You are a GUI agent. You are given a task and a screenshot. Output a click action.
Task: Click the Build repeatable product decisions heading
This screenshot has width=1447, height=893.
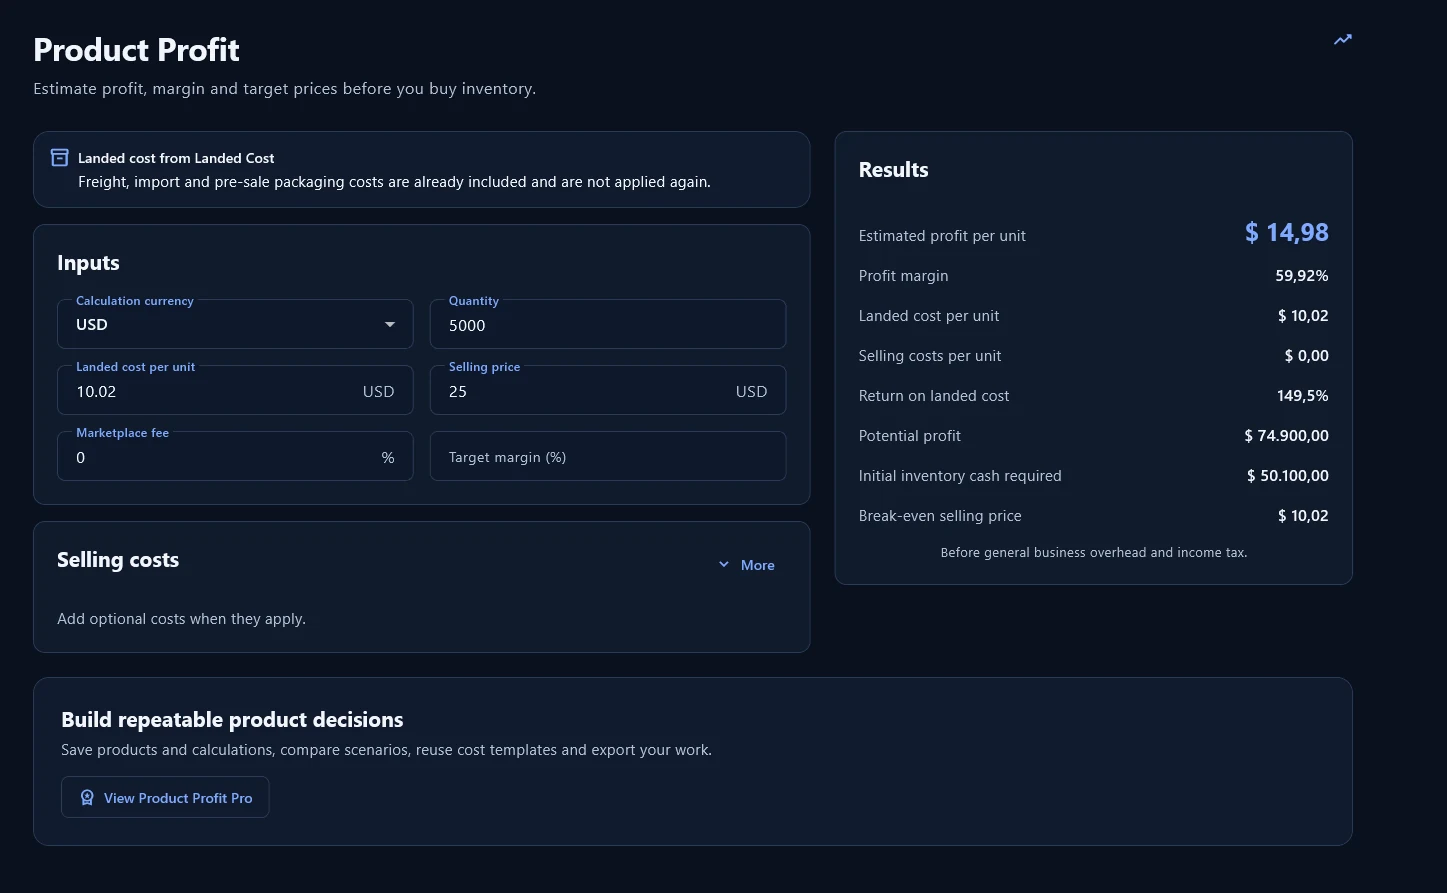click(x=232, y=720)
